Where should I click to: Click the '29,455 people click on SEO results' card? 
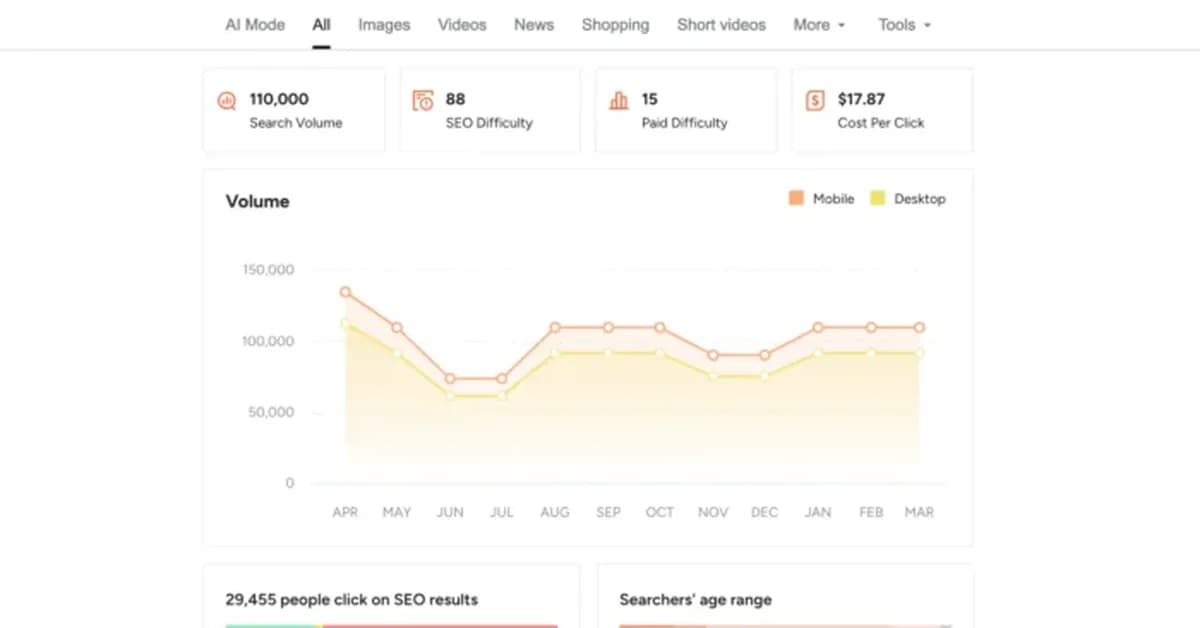pyautogui.click(x=351, y=600)
